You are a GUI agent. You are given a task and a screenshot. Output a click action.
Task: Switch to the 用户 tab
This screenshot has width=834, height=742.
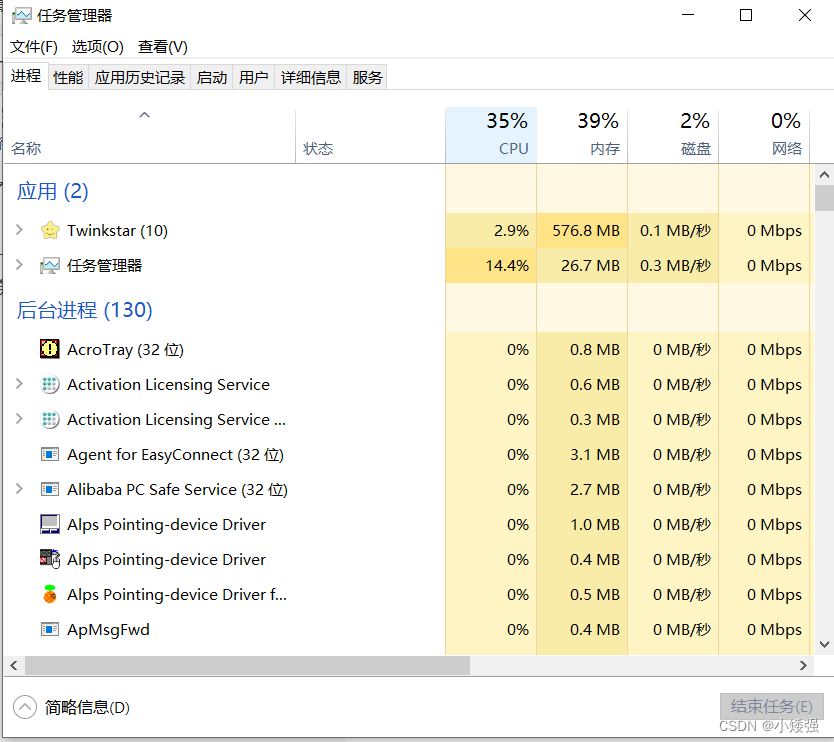(253, 78)
